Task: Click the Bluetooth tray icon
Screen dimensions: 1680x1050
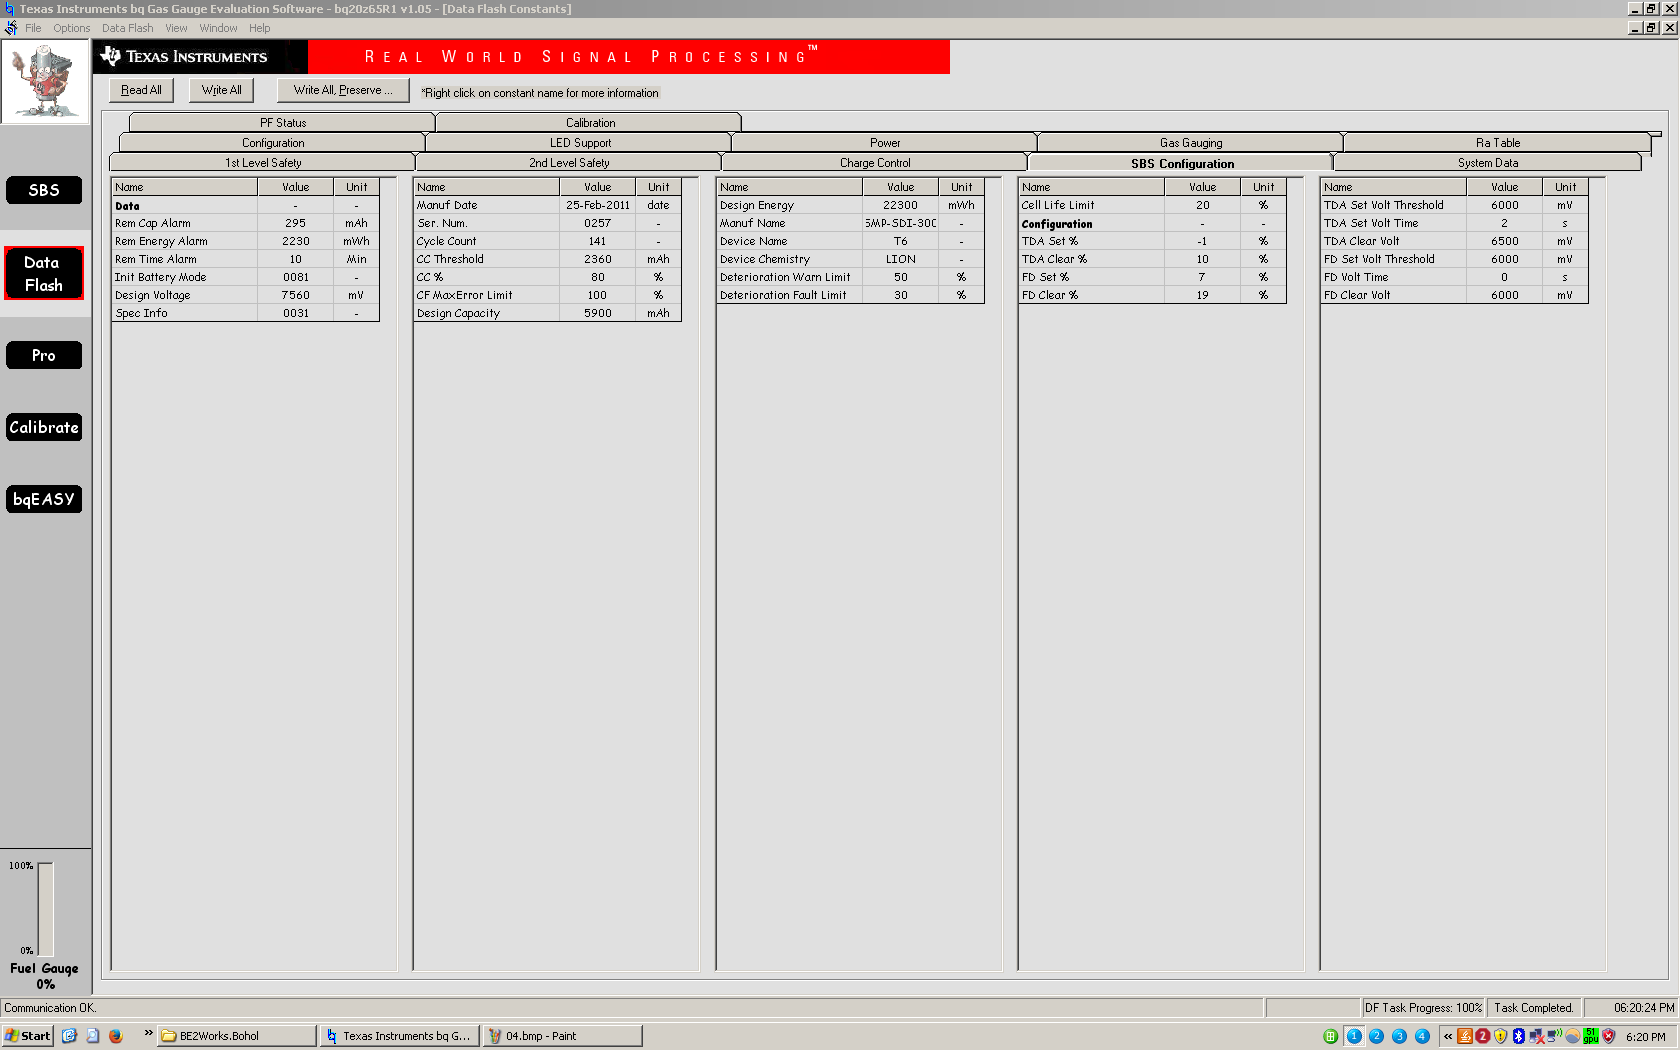Action: click(x=1518, y=1036)
